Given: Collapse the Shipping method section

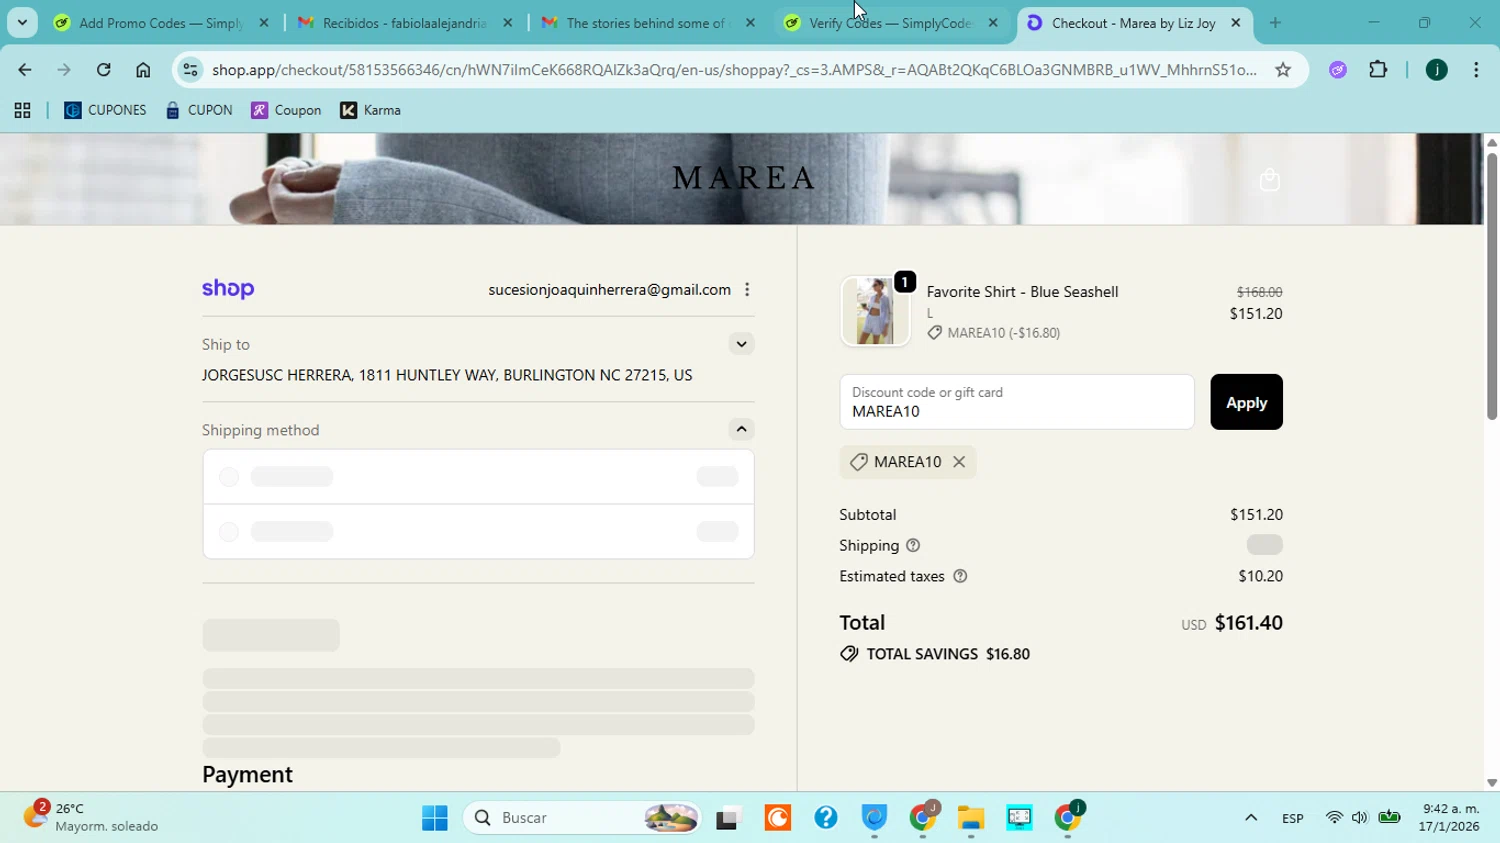Looking at the screenshot, I should [x=741, y=430].
